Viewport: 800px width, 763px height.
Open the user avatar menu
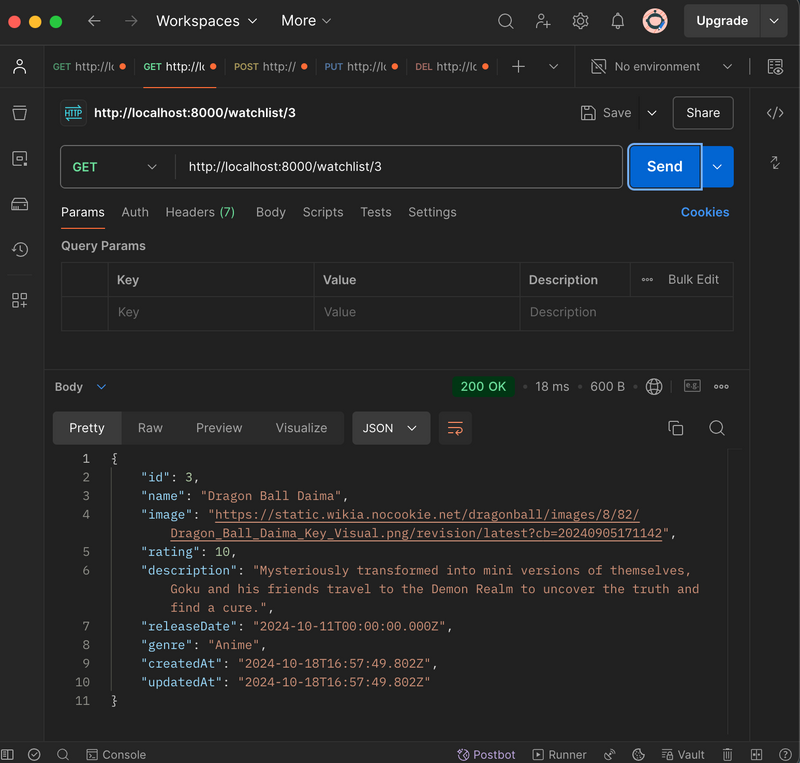tap(655, 21)
